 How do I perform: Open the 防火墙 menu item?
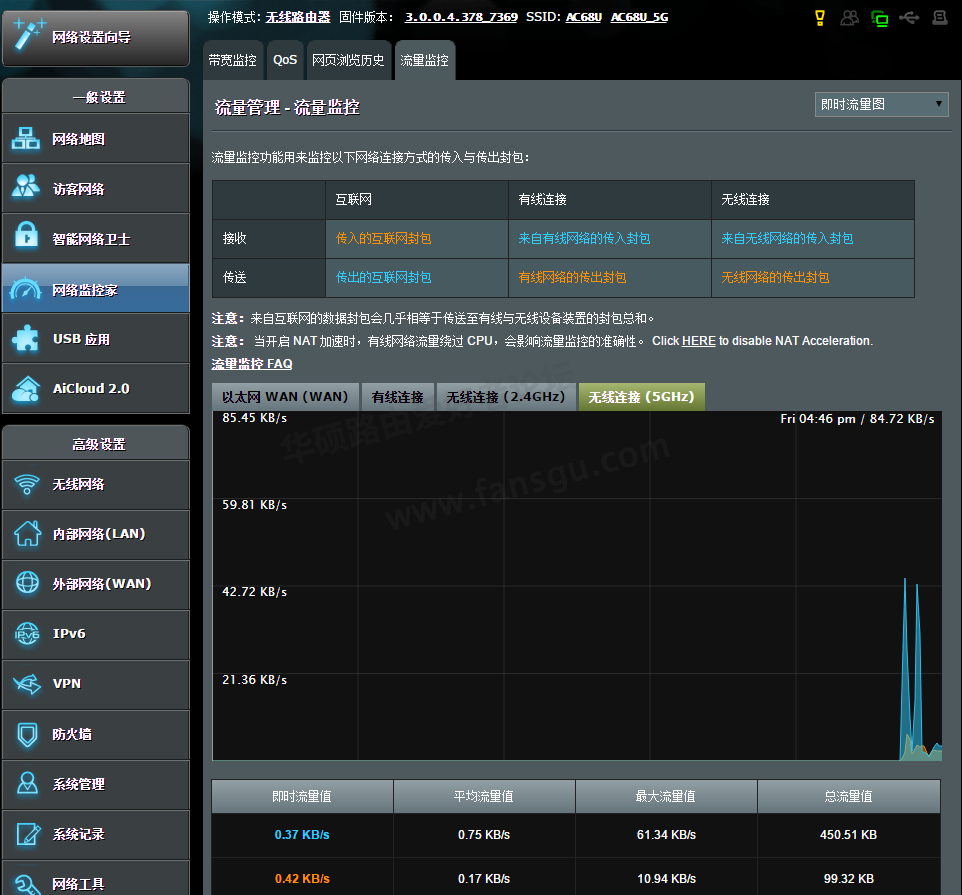click(x=96, y=734)
